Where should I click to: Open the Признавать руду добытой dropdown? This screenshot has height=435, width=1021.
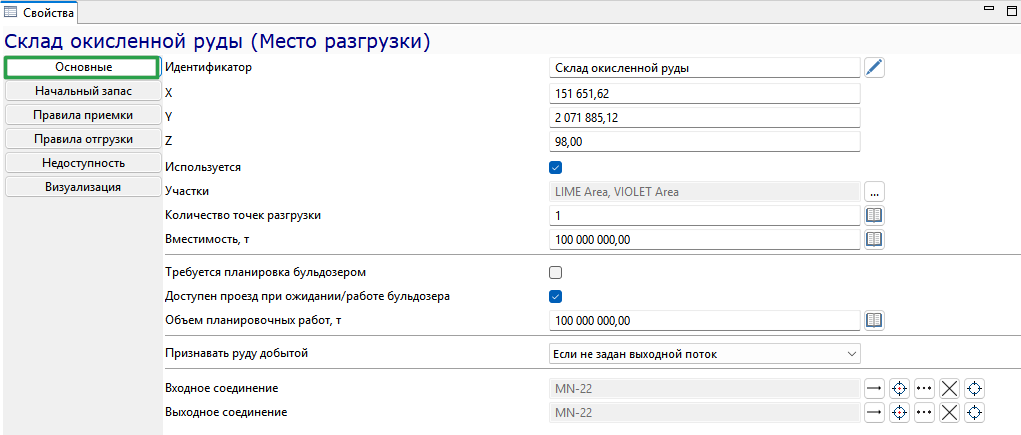click(705, 354)
